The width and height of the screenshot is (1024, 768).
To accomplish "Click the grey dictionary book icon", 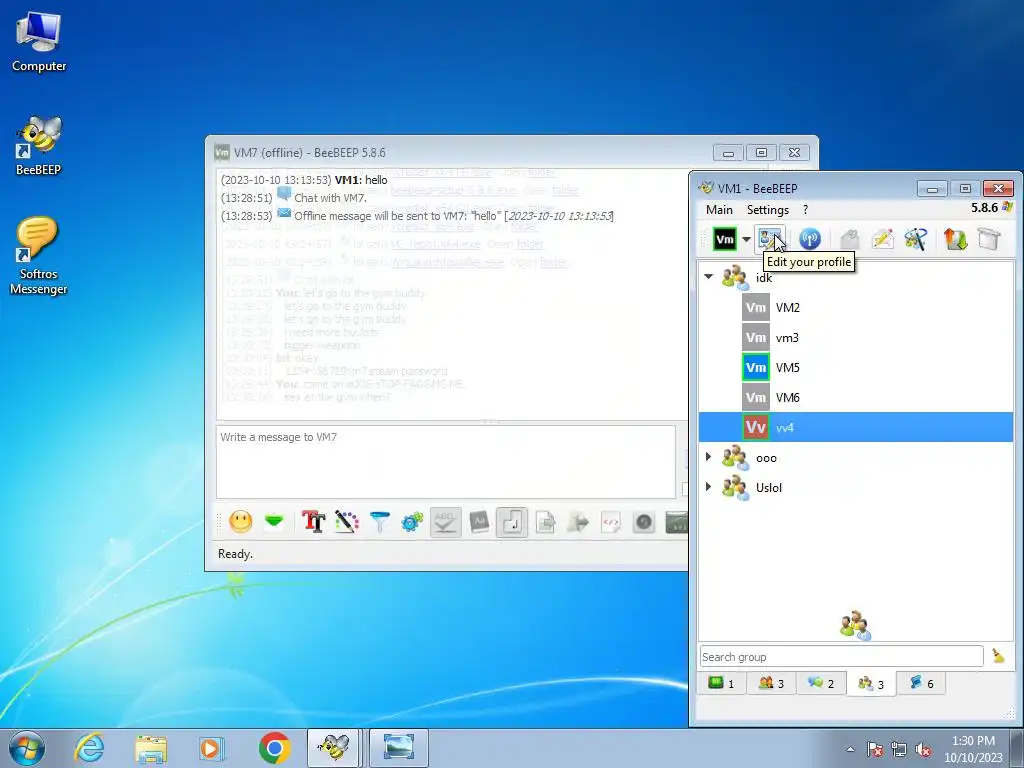I will click(479, 522).
